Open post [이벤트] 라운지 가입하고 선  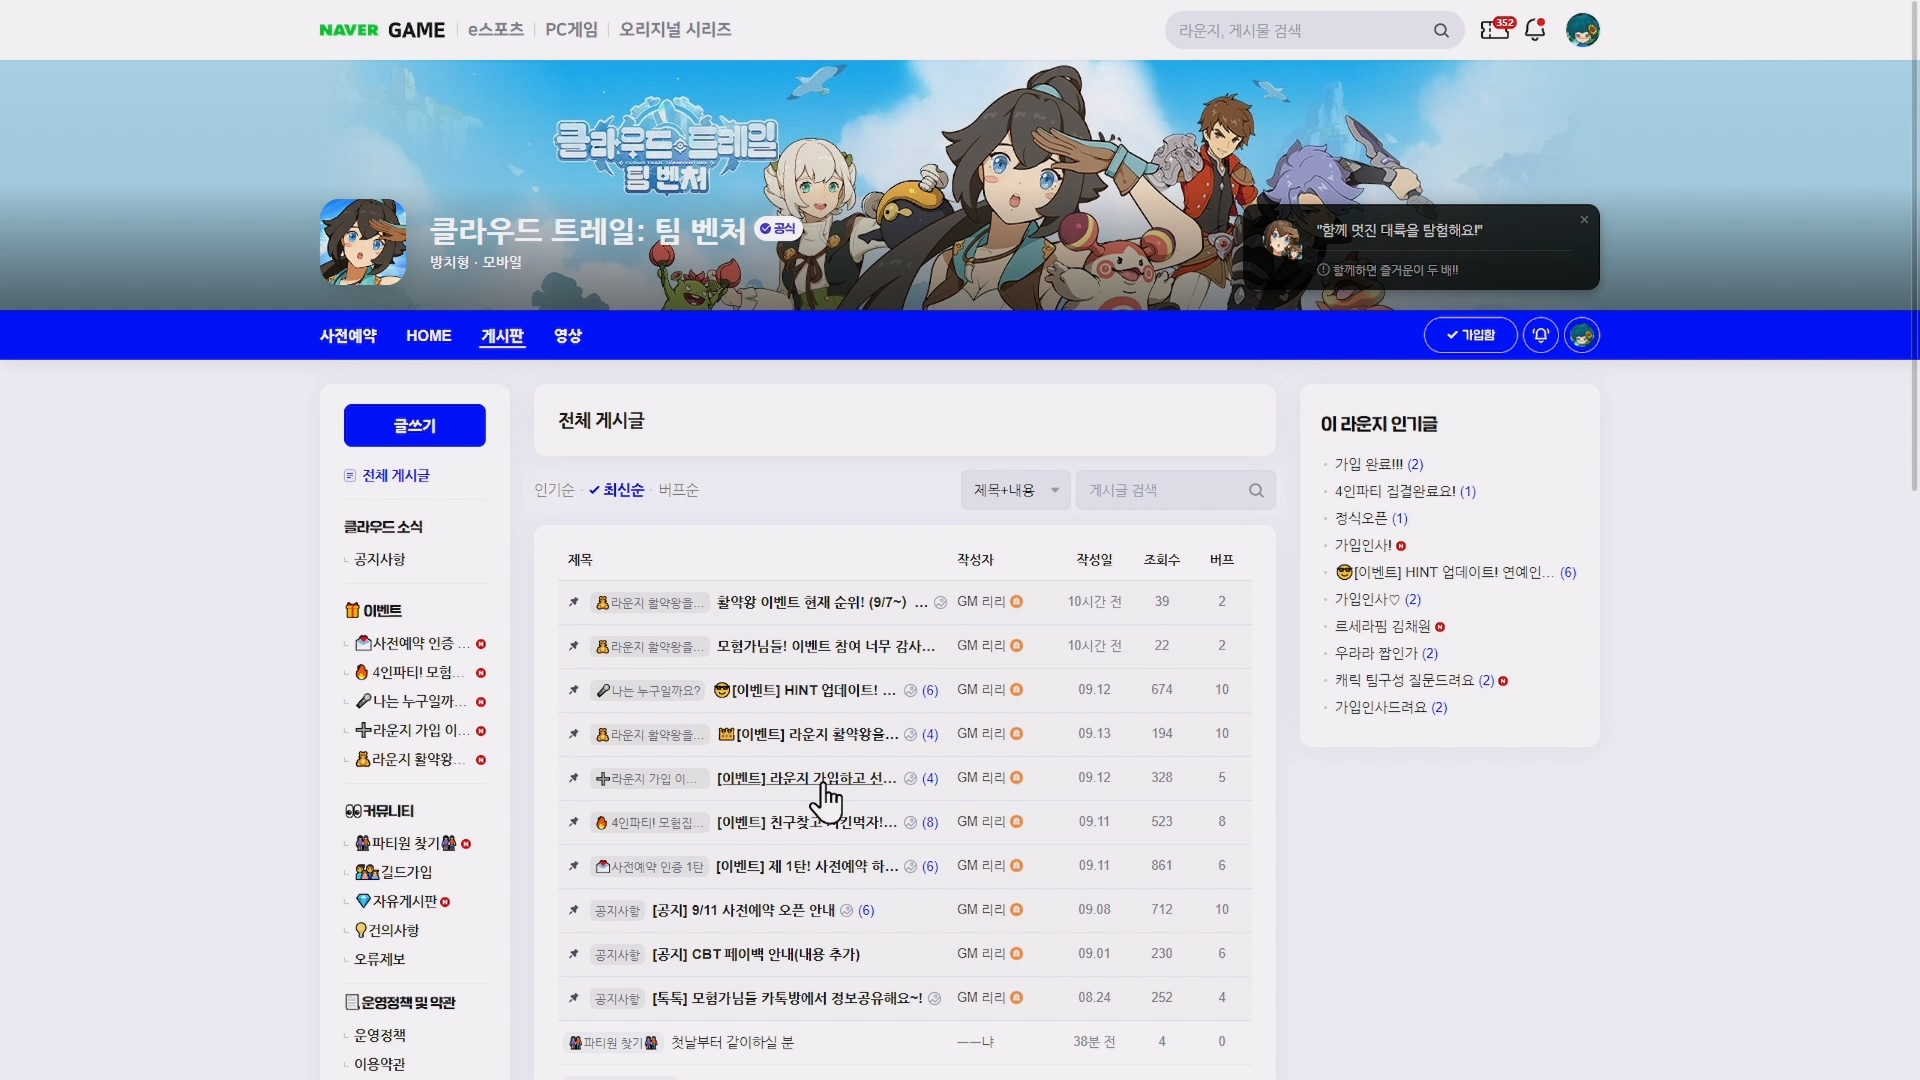[x=806, y=779]
